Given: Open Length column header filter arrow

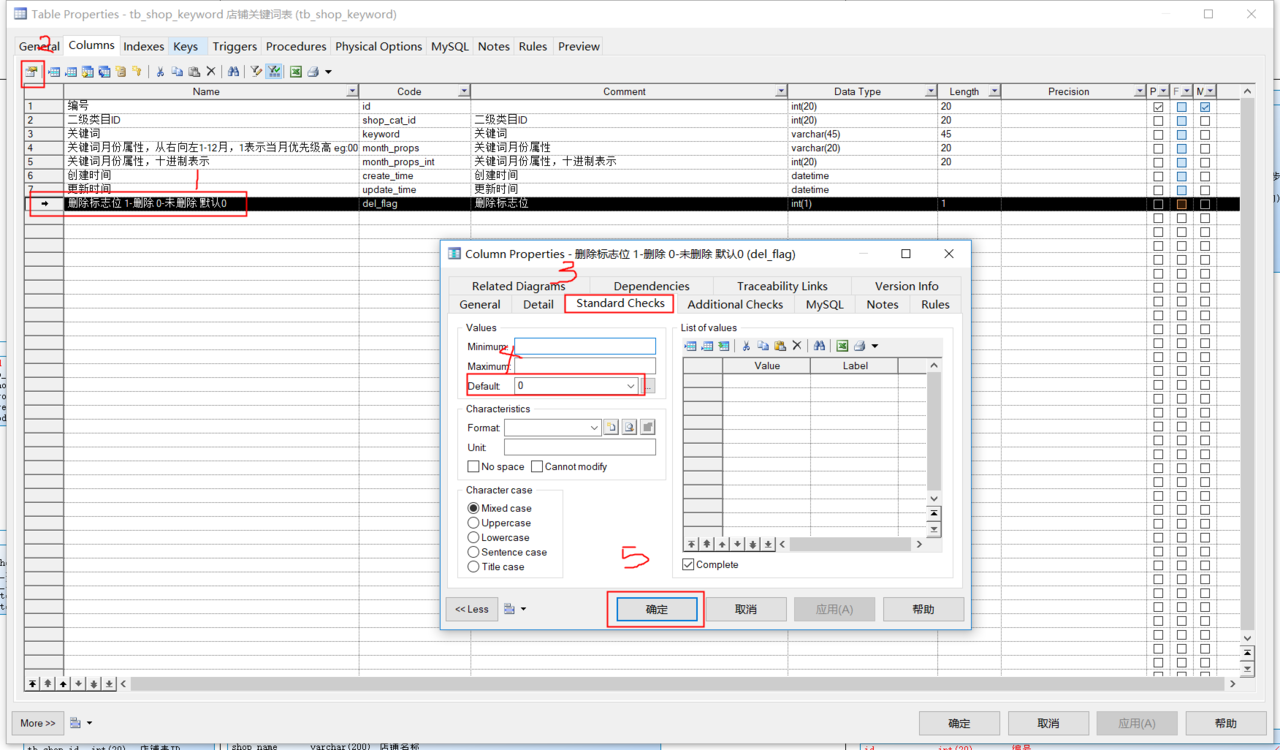Looking at the screenshot, I should (993, 92).
